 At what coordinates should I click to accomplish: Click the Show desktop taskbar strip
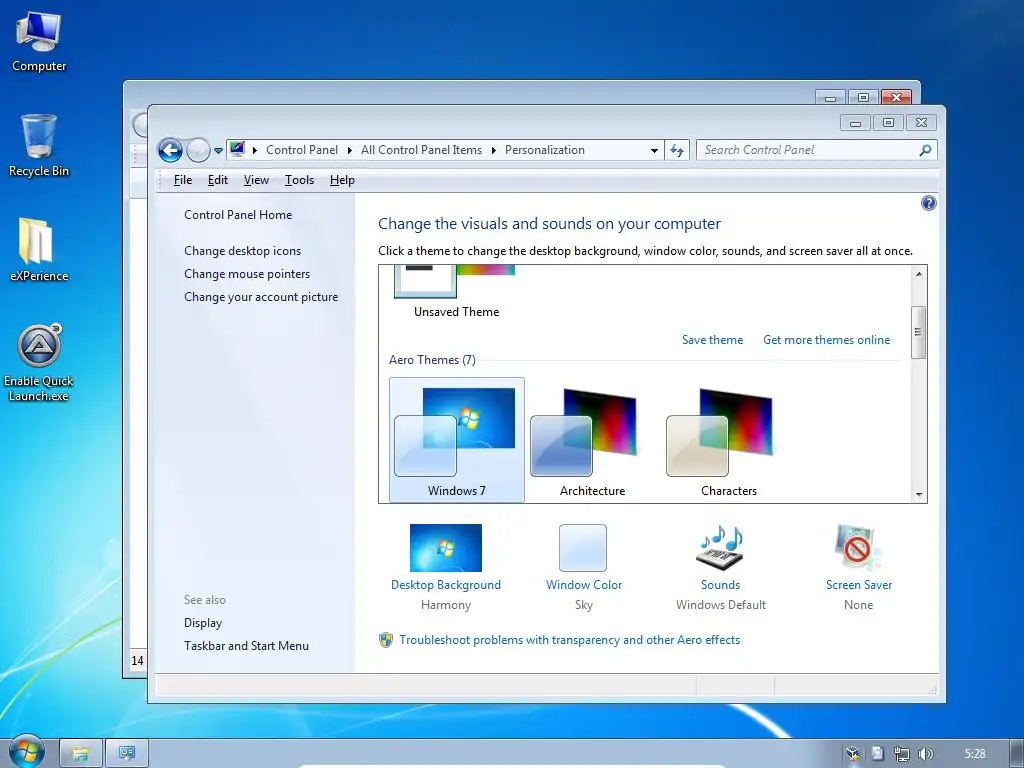click(1016, 754)
